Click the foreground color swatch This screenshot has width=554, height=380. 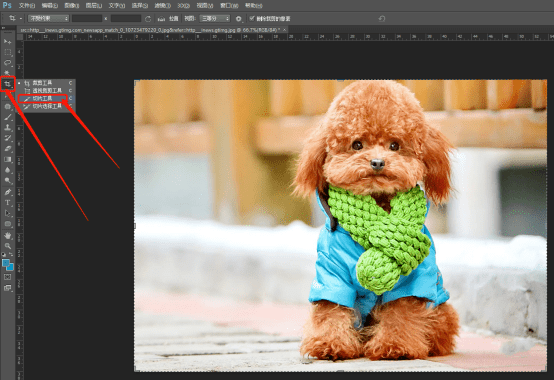(x=6, y=263)
